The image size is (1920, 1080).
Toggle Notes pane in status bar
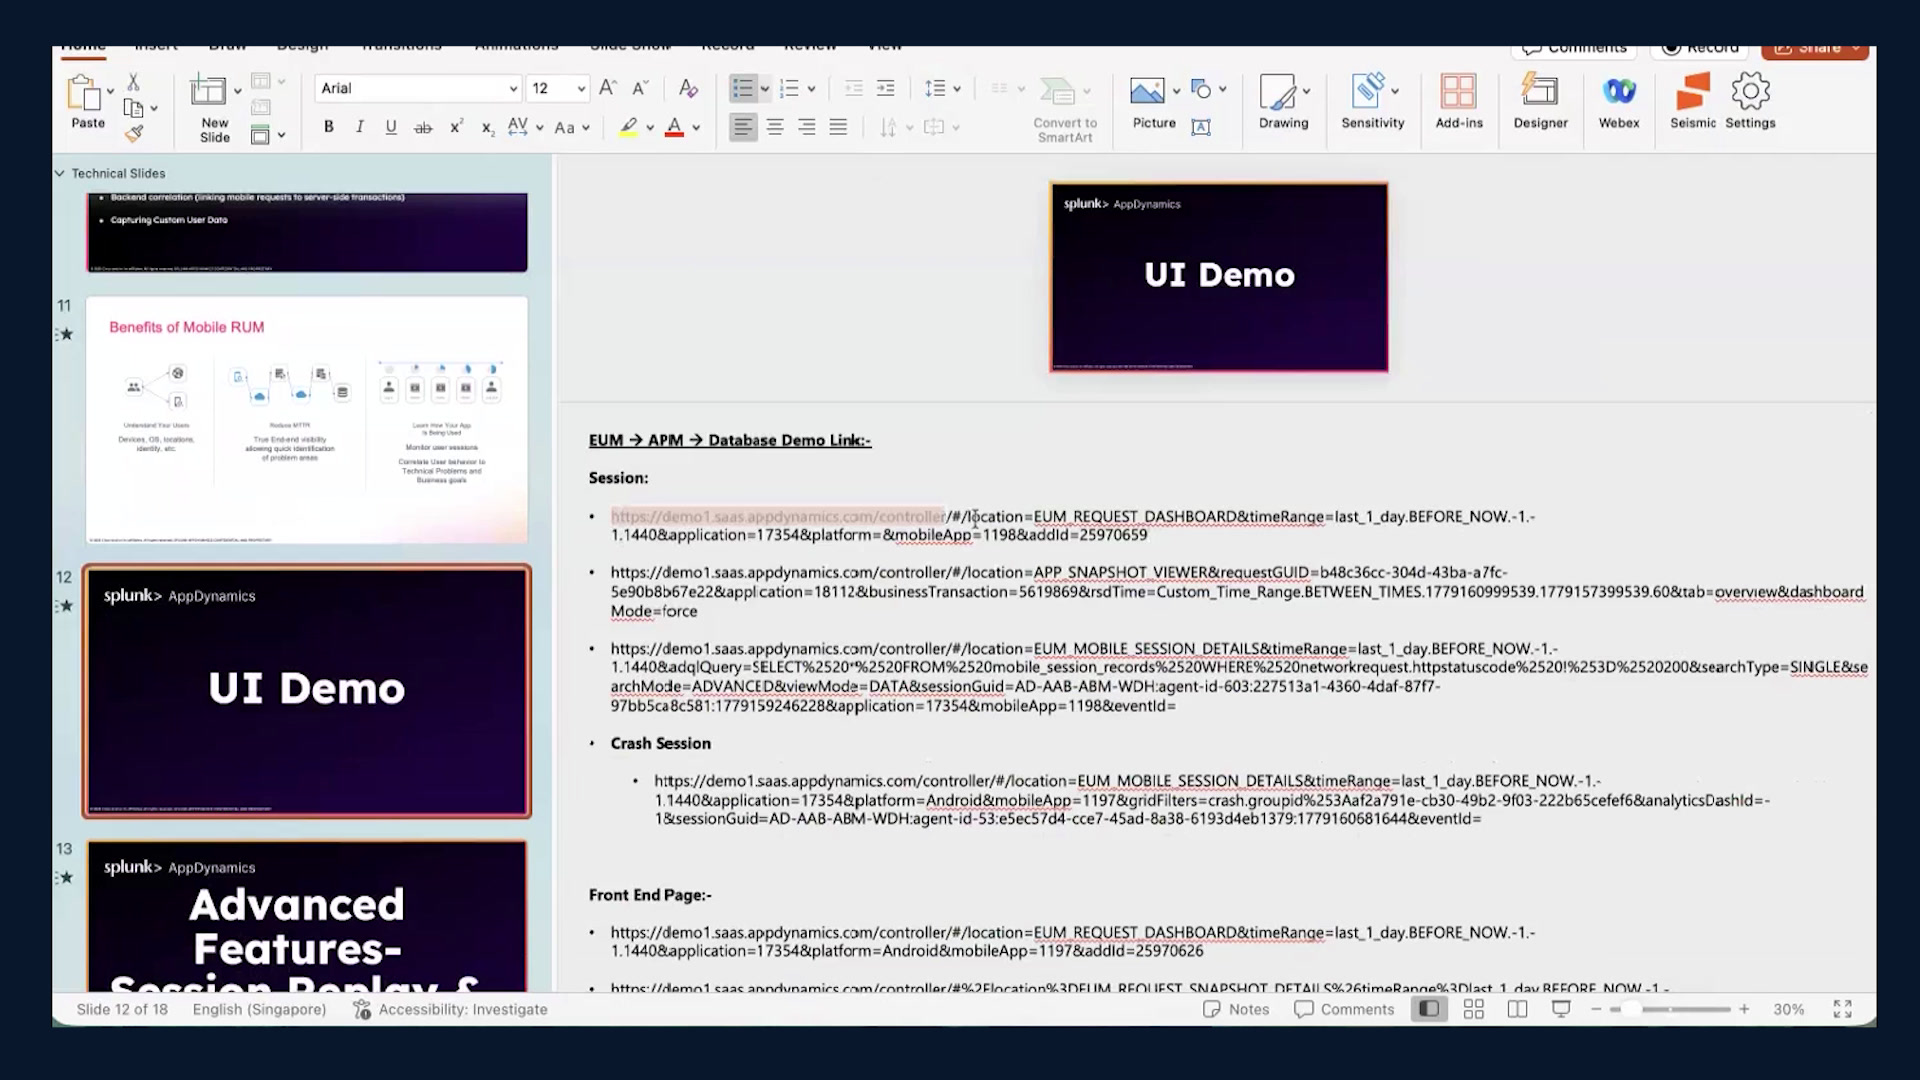[1236, 1009]
